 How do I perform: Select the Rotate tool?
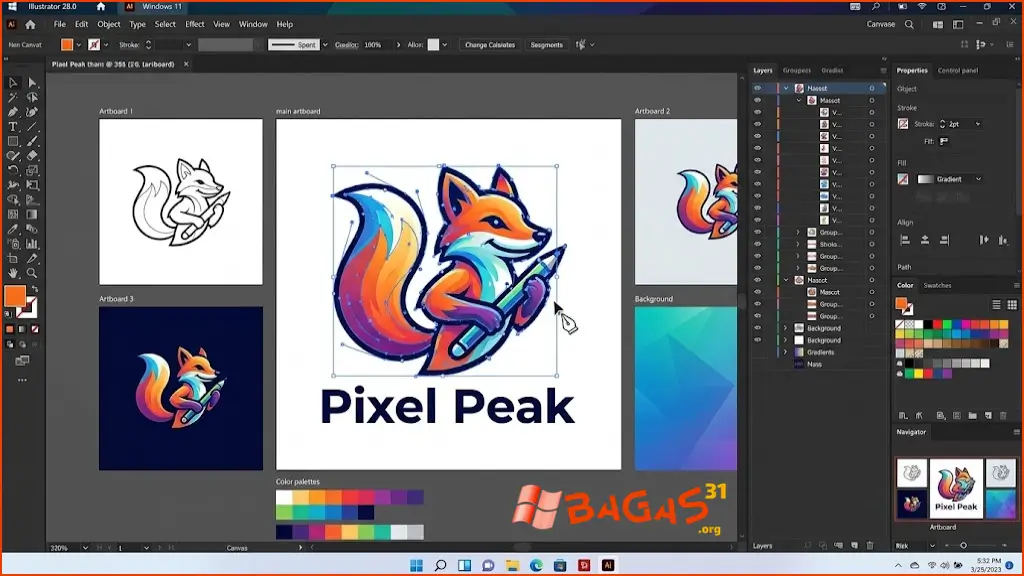[12, 170]
